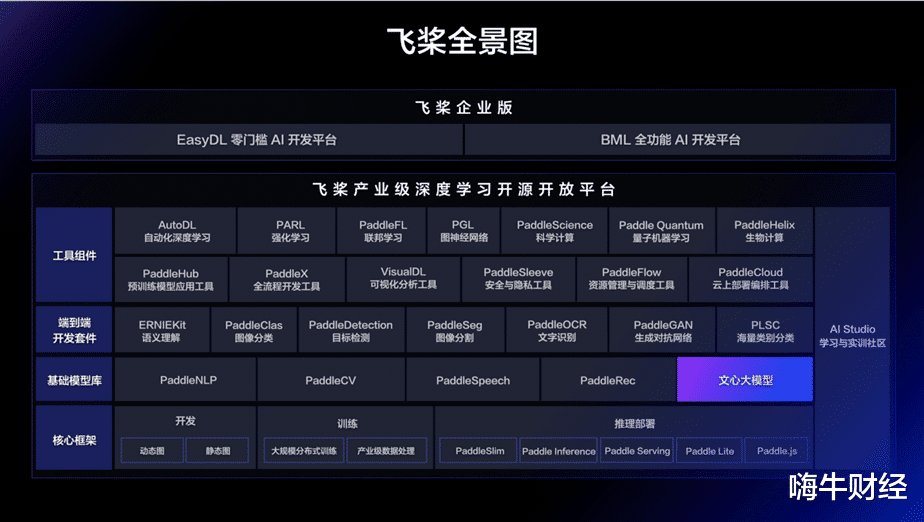
Task: Open the PaddleSeg 图像分割 tile
Action: [x=456, y=330]
